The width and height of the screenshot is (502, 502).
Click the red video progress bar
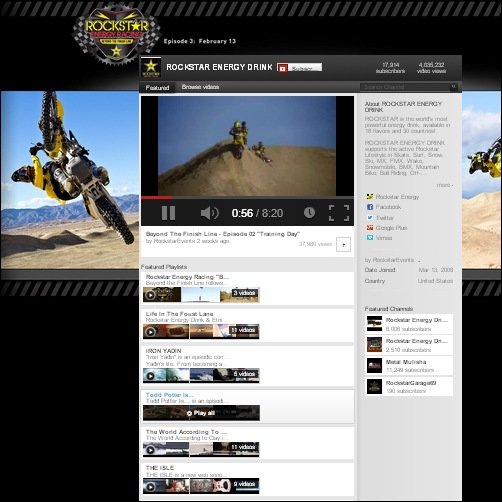(x=157, y=198)
